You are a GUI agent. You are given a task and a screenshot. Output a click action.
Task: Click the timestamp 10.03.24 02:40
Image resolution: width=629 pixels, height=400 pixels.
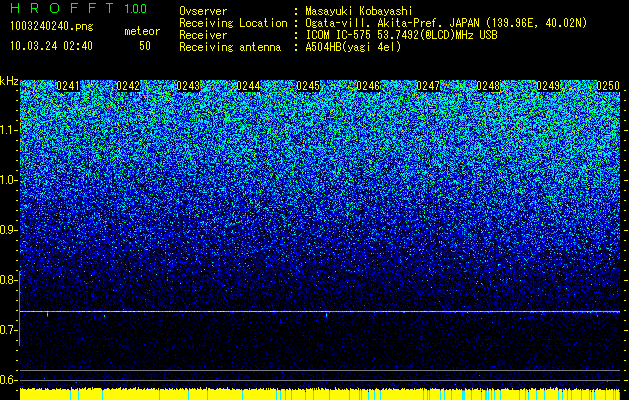pyautogui.click(x=51, y=46)
